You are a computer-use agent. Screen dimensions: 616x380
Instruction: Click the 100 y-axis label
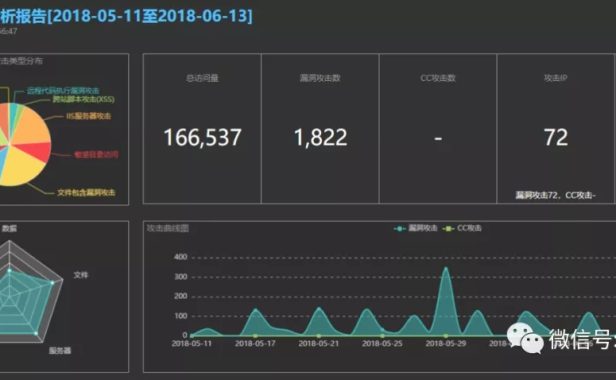(181, 316)
